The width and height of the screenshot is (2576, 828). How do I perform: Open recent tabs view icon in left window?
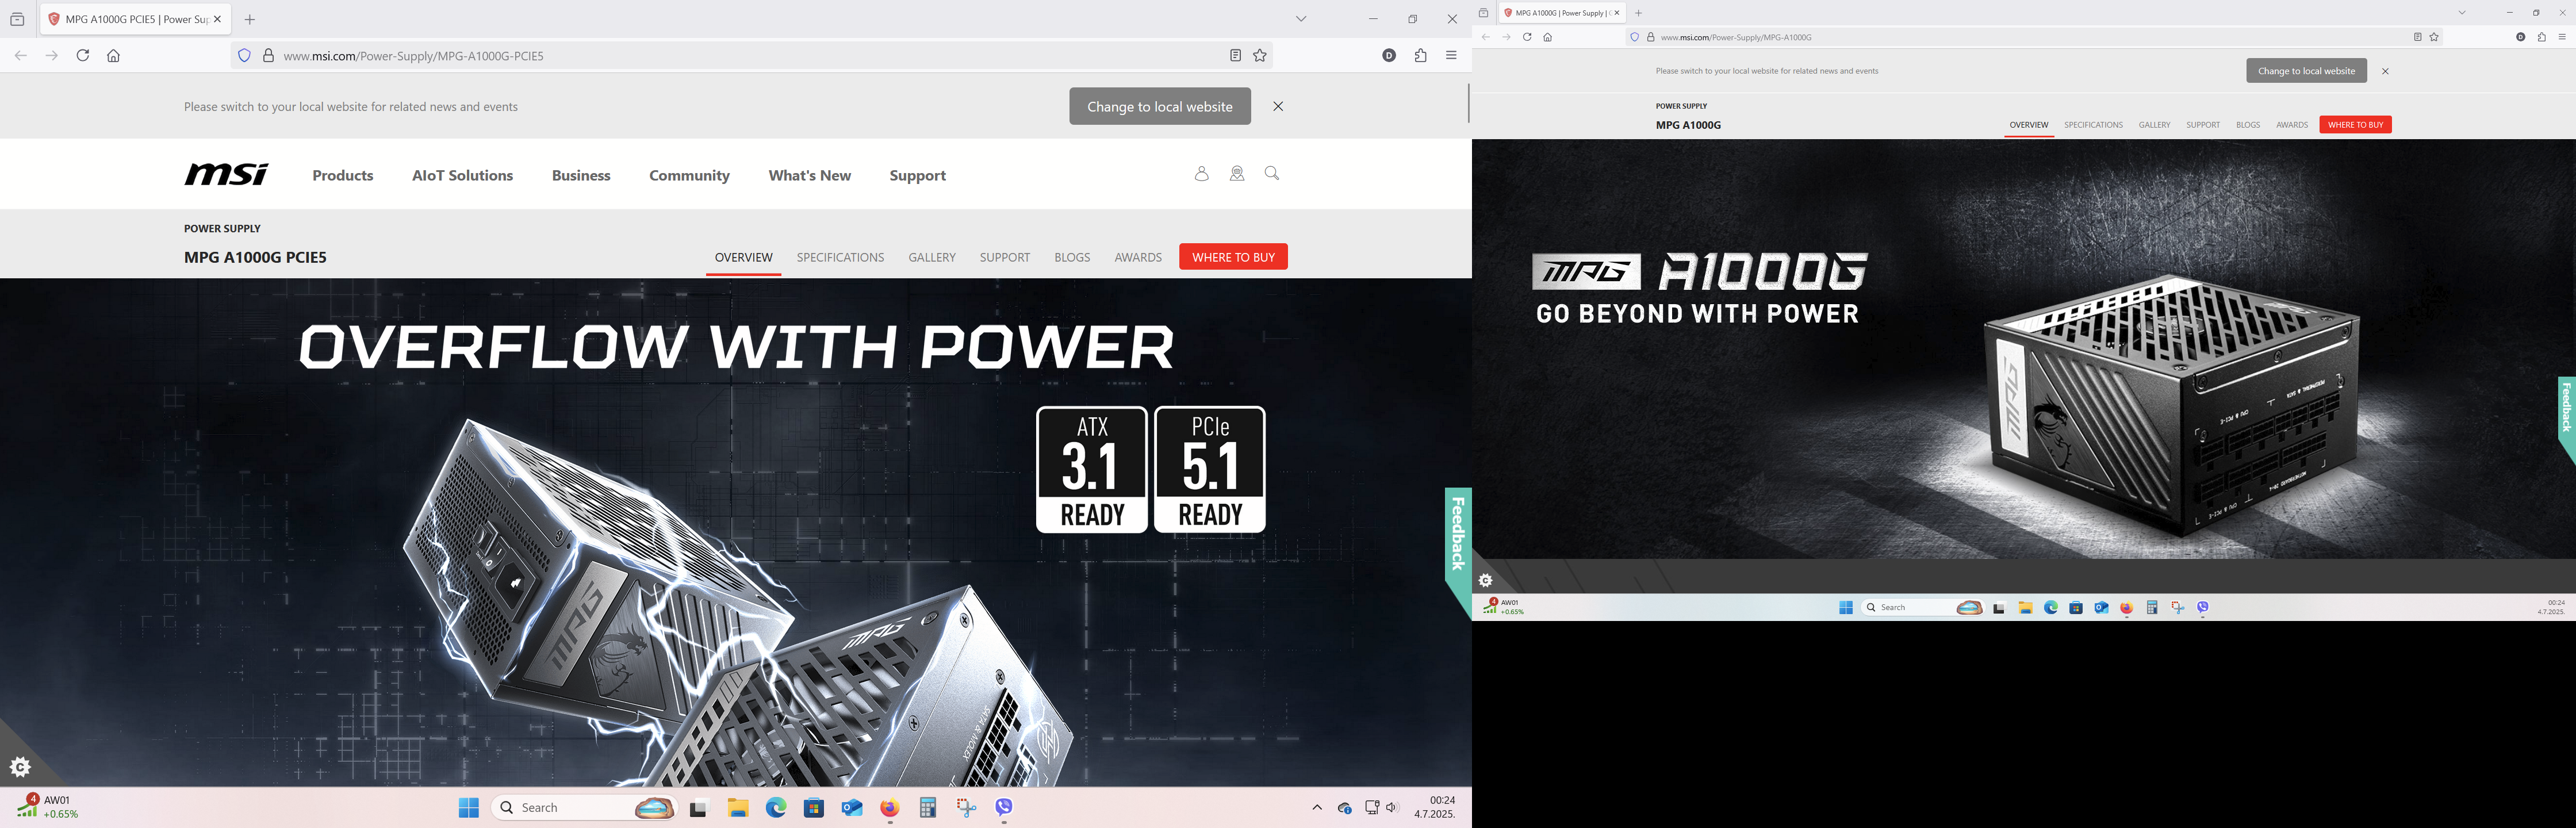17,19
